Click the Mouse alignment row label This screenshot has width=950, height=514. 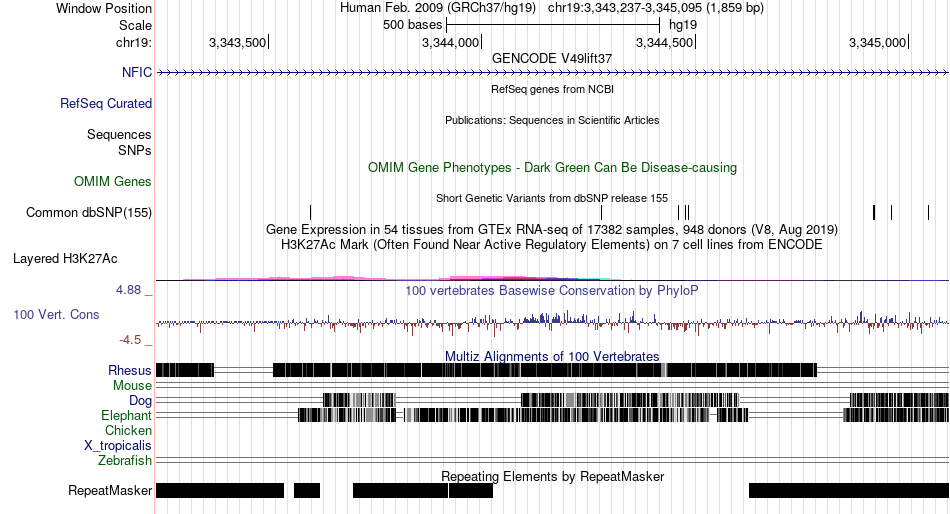(x=132, y=386)
